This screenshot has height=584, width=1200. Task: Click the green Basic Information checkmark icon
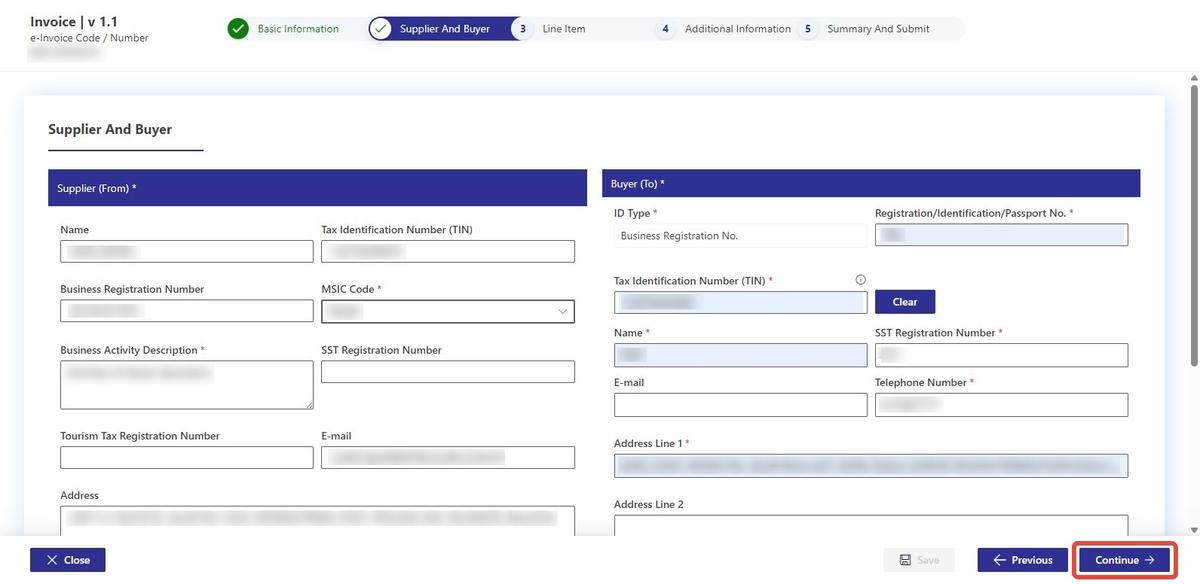click(238, 29)
